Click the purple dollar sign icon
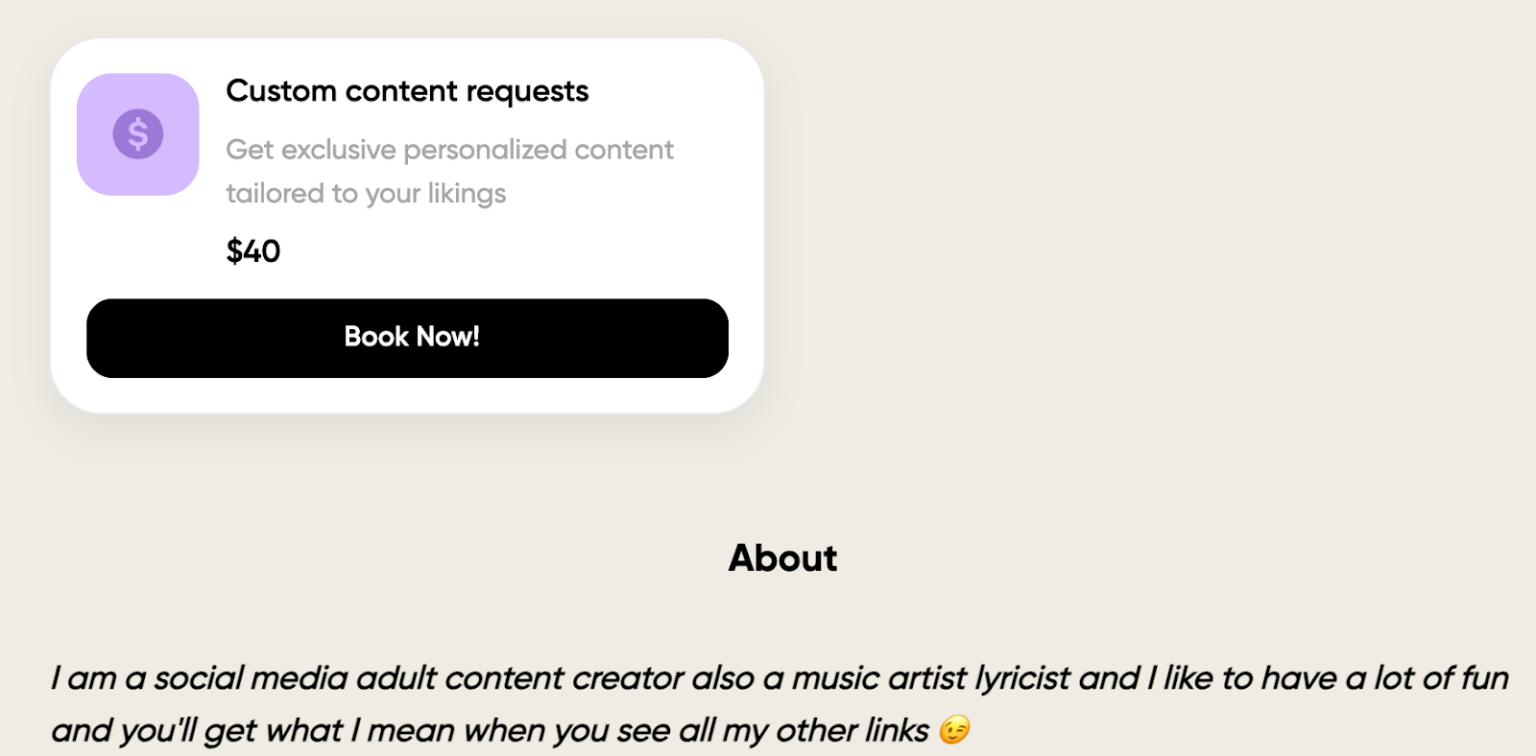1536x756 pixels. point(138,134)
